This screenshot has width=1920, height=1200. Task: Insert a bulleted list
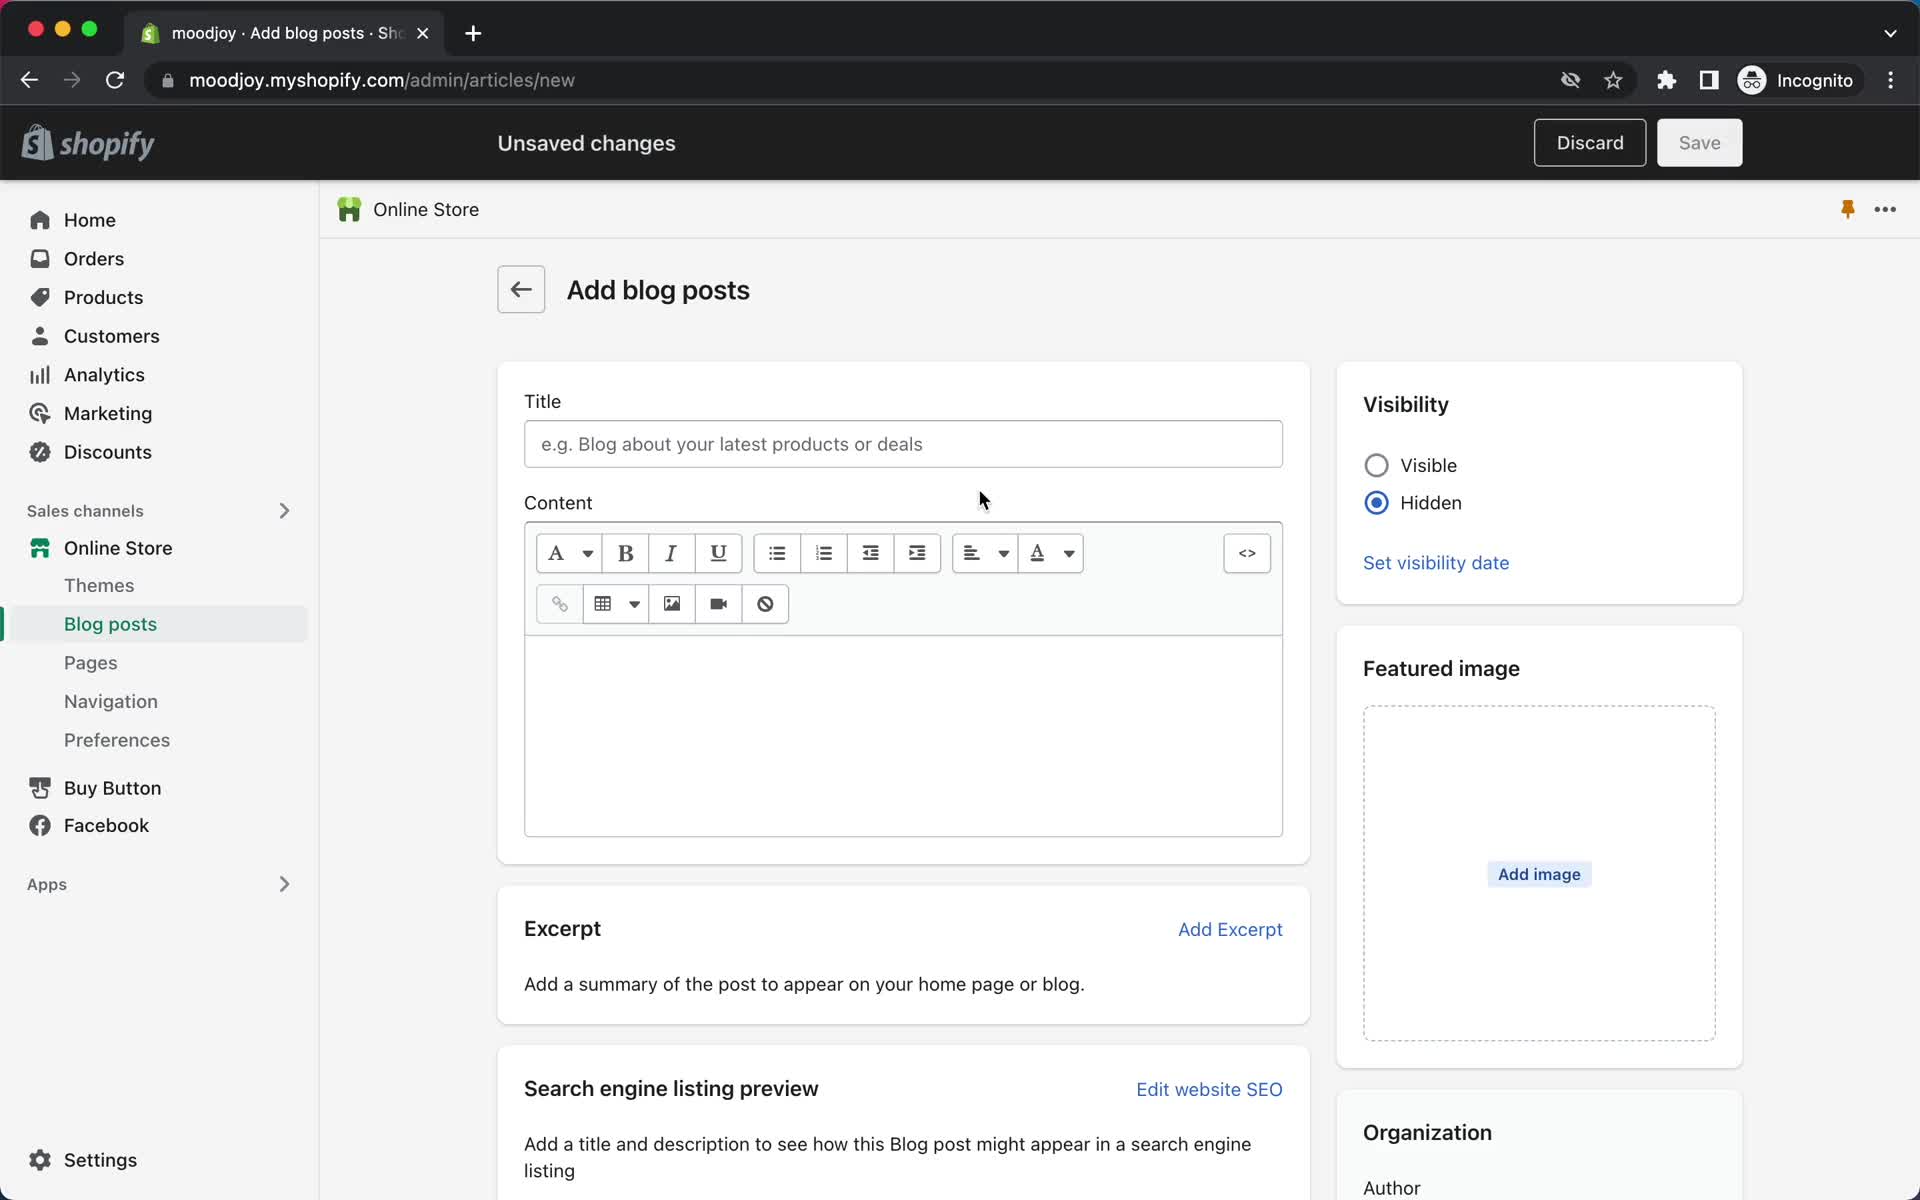point(777,553)
